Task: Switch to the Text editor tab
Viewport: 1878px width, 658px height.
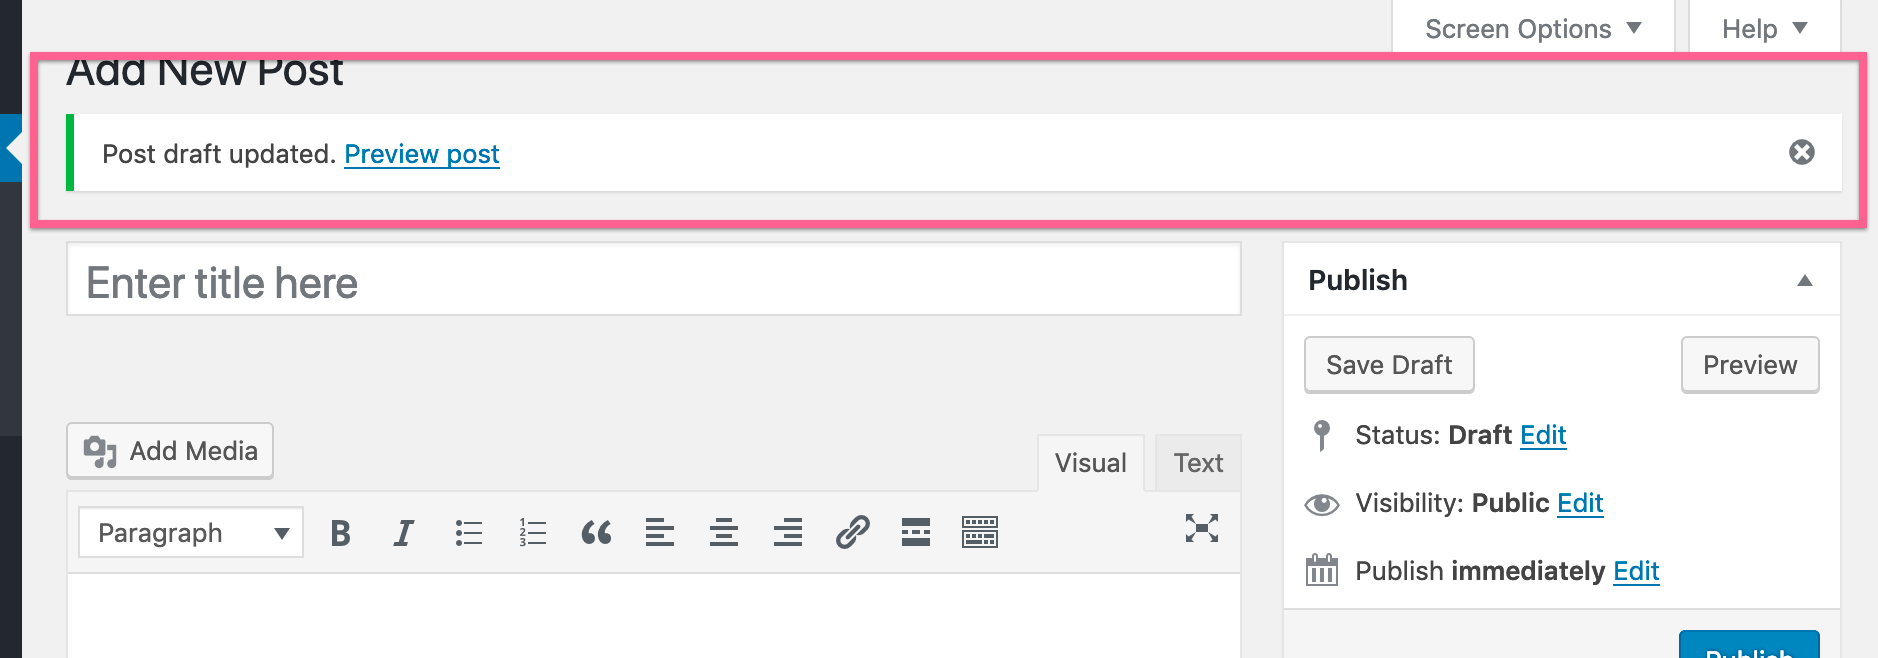Action: coord(1197,462)
